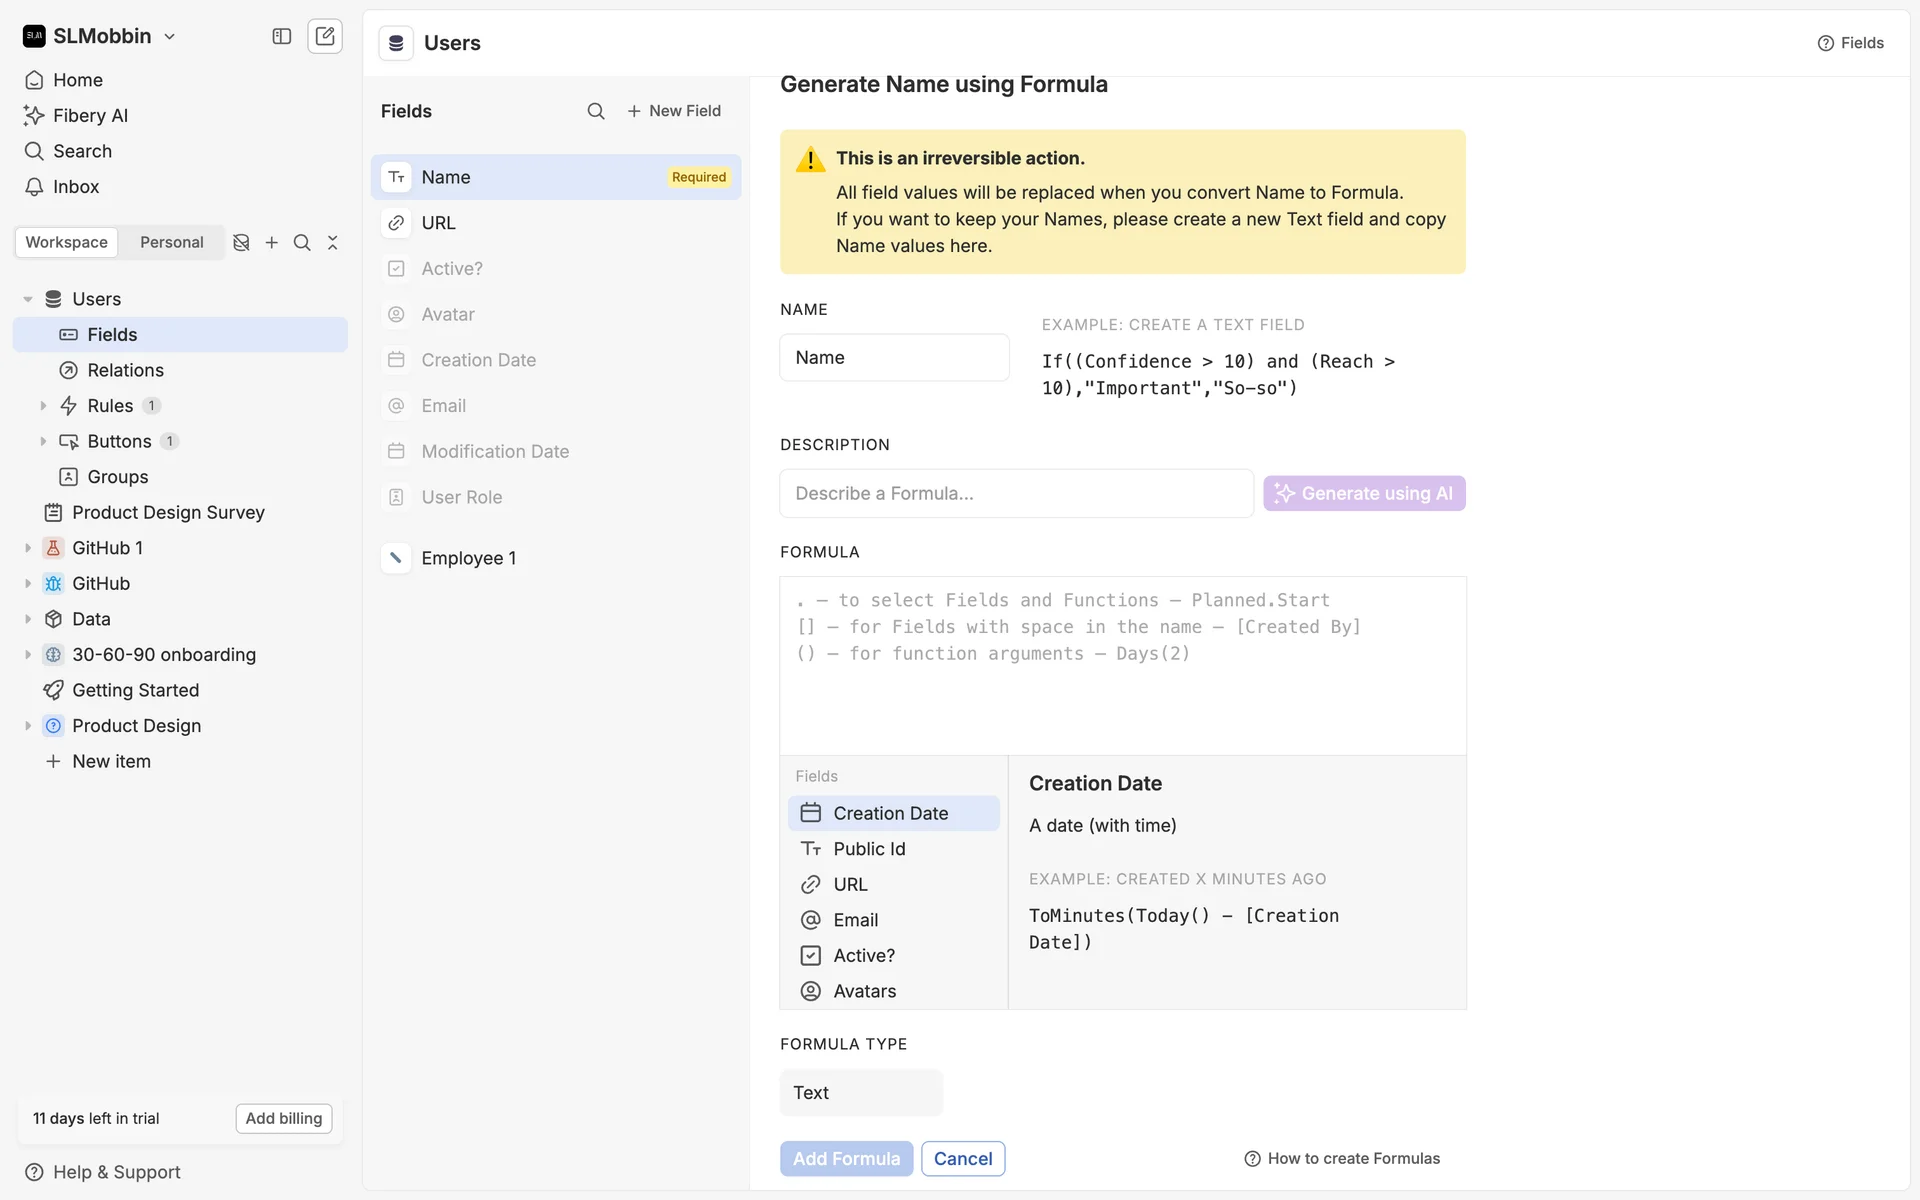Switch to Workspace tab
Image resolution: width=1920 pixels, height=1200 pixels.
[x=66, y=242]
